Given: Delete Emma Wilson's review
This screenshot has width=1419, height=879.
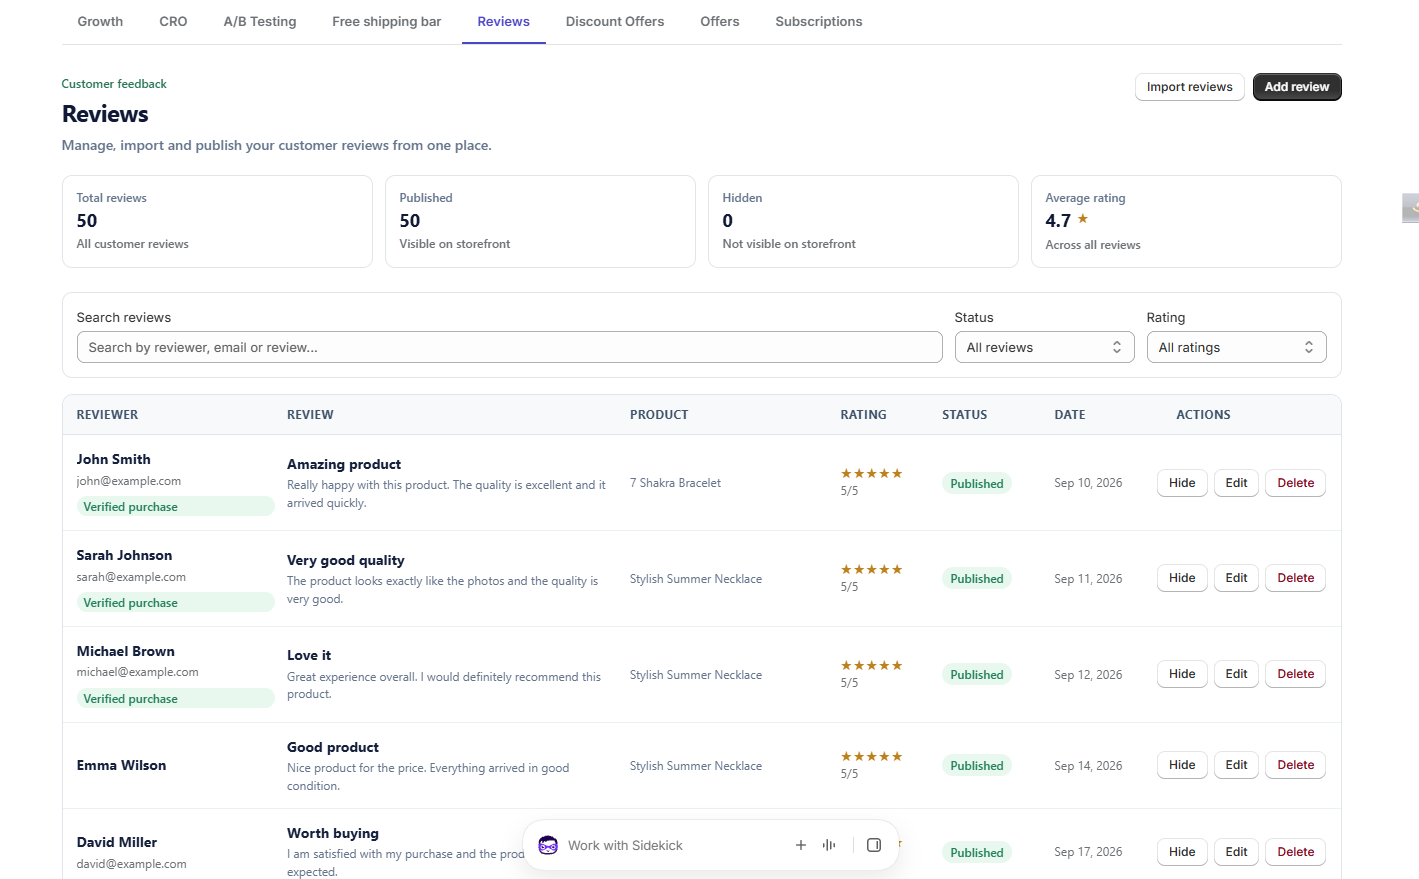Looking at the screenshot, I should click(x=1296, y=765).
